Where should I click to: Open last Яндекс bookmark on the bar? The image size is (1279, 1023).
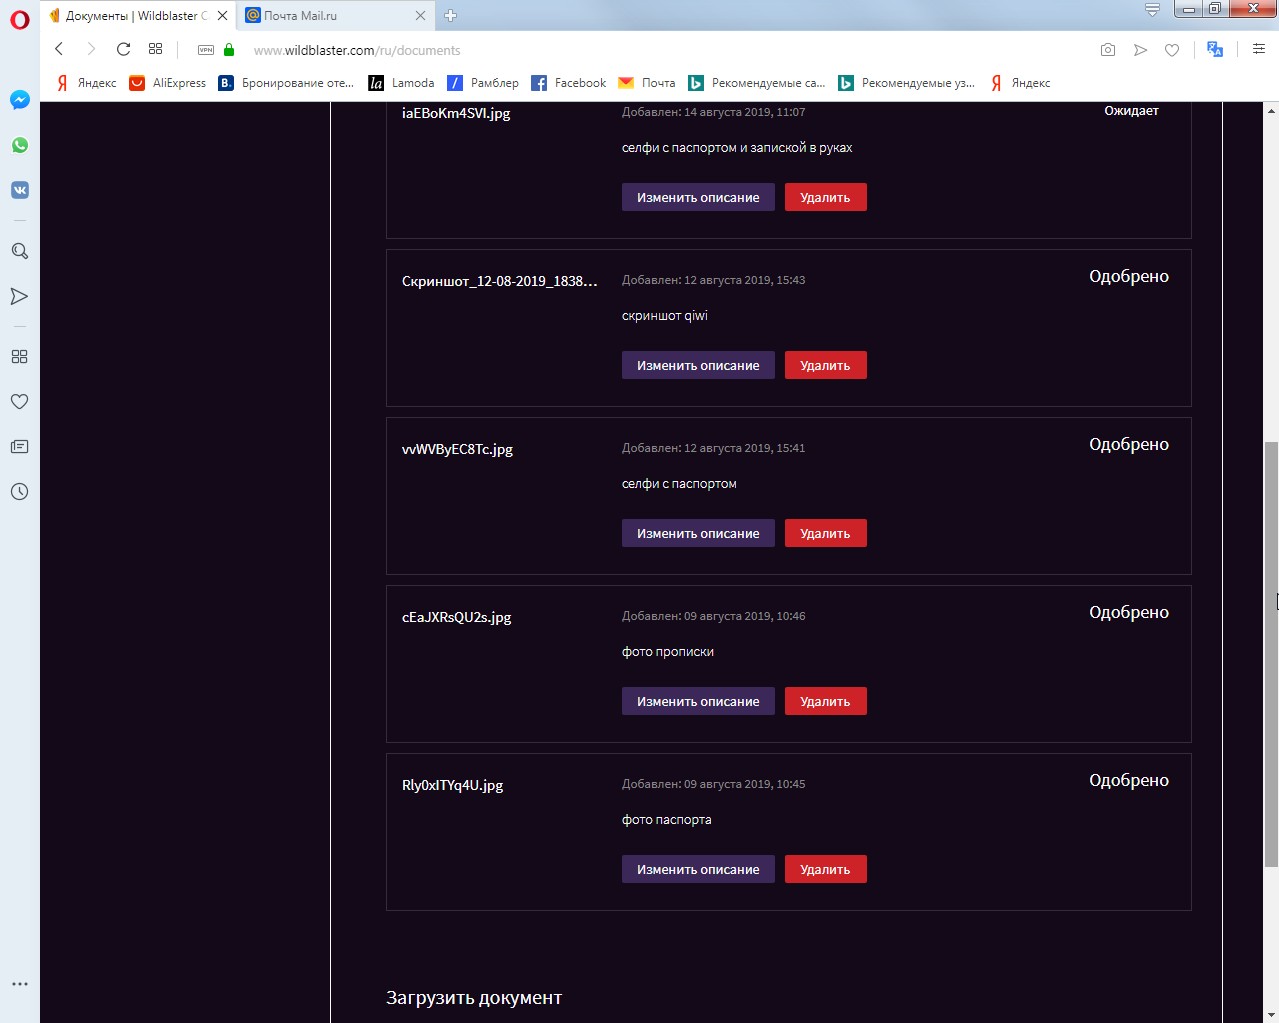(x=1020, y=83)
